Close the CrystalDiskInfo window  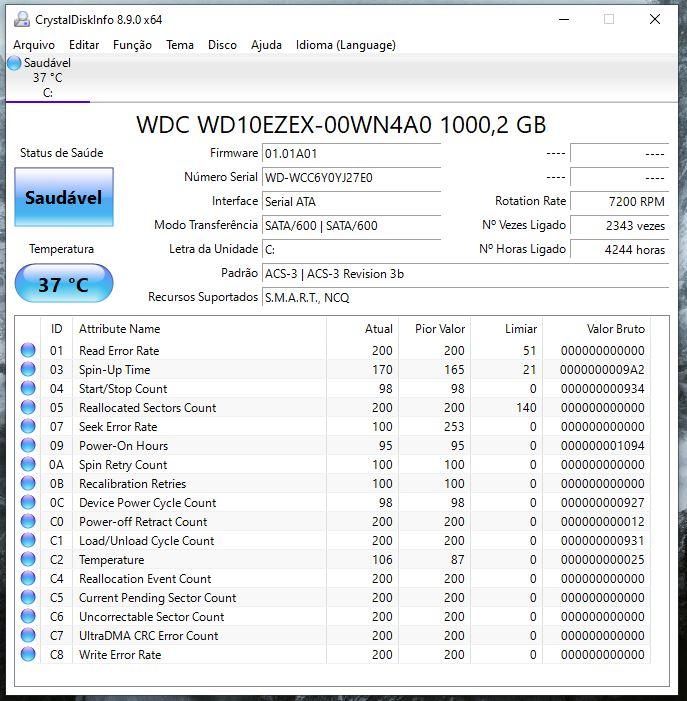[655, 19]
